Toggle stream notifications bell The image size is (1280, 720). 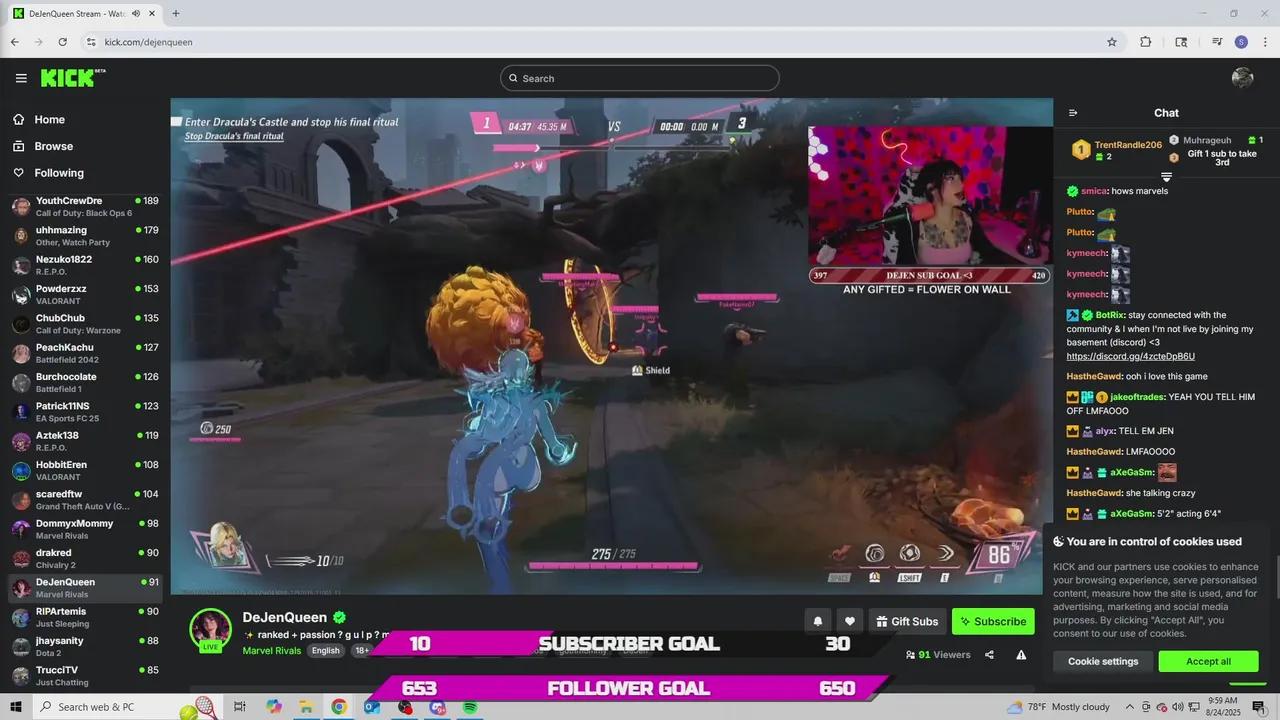click(818, 621)
